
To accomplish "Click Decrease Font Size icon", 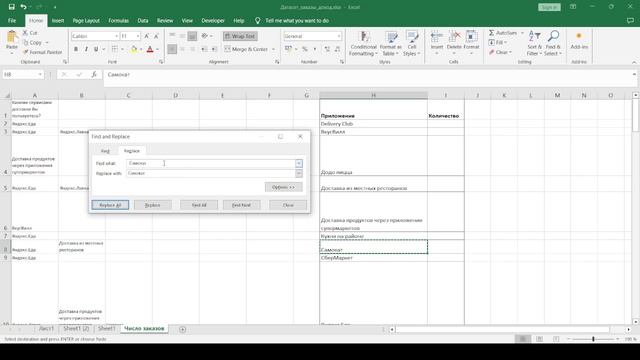I will [x=156, y=36].
